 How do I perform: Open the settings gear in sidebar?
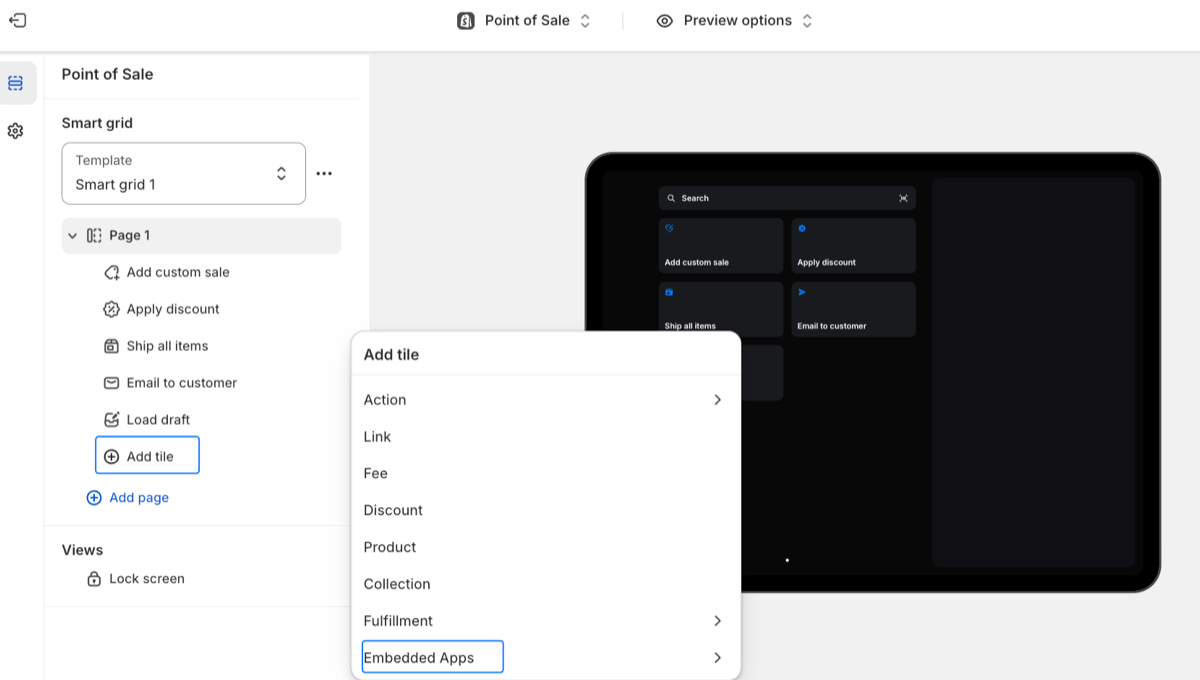[15, 131]
